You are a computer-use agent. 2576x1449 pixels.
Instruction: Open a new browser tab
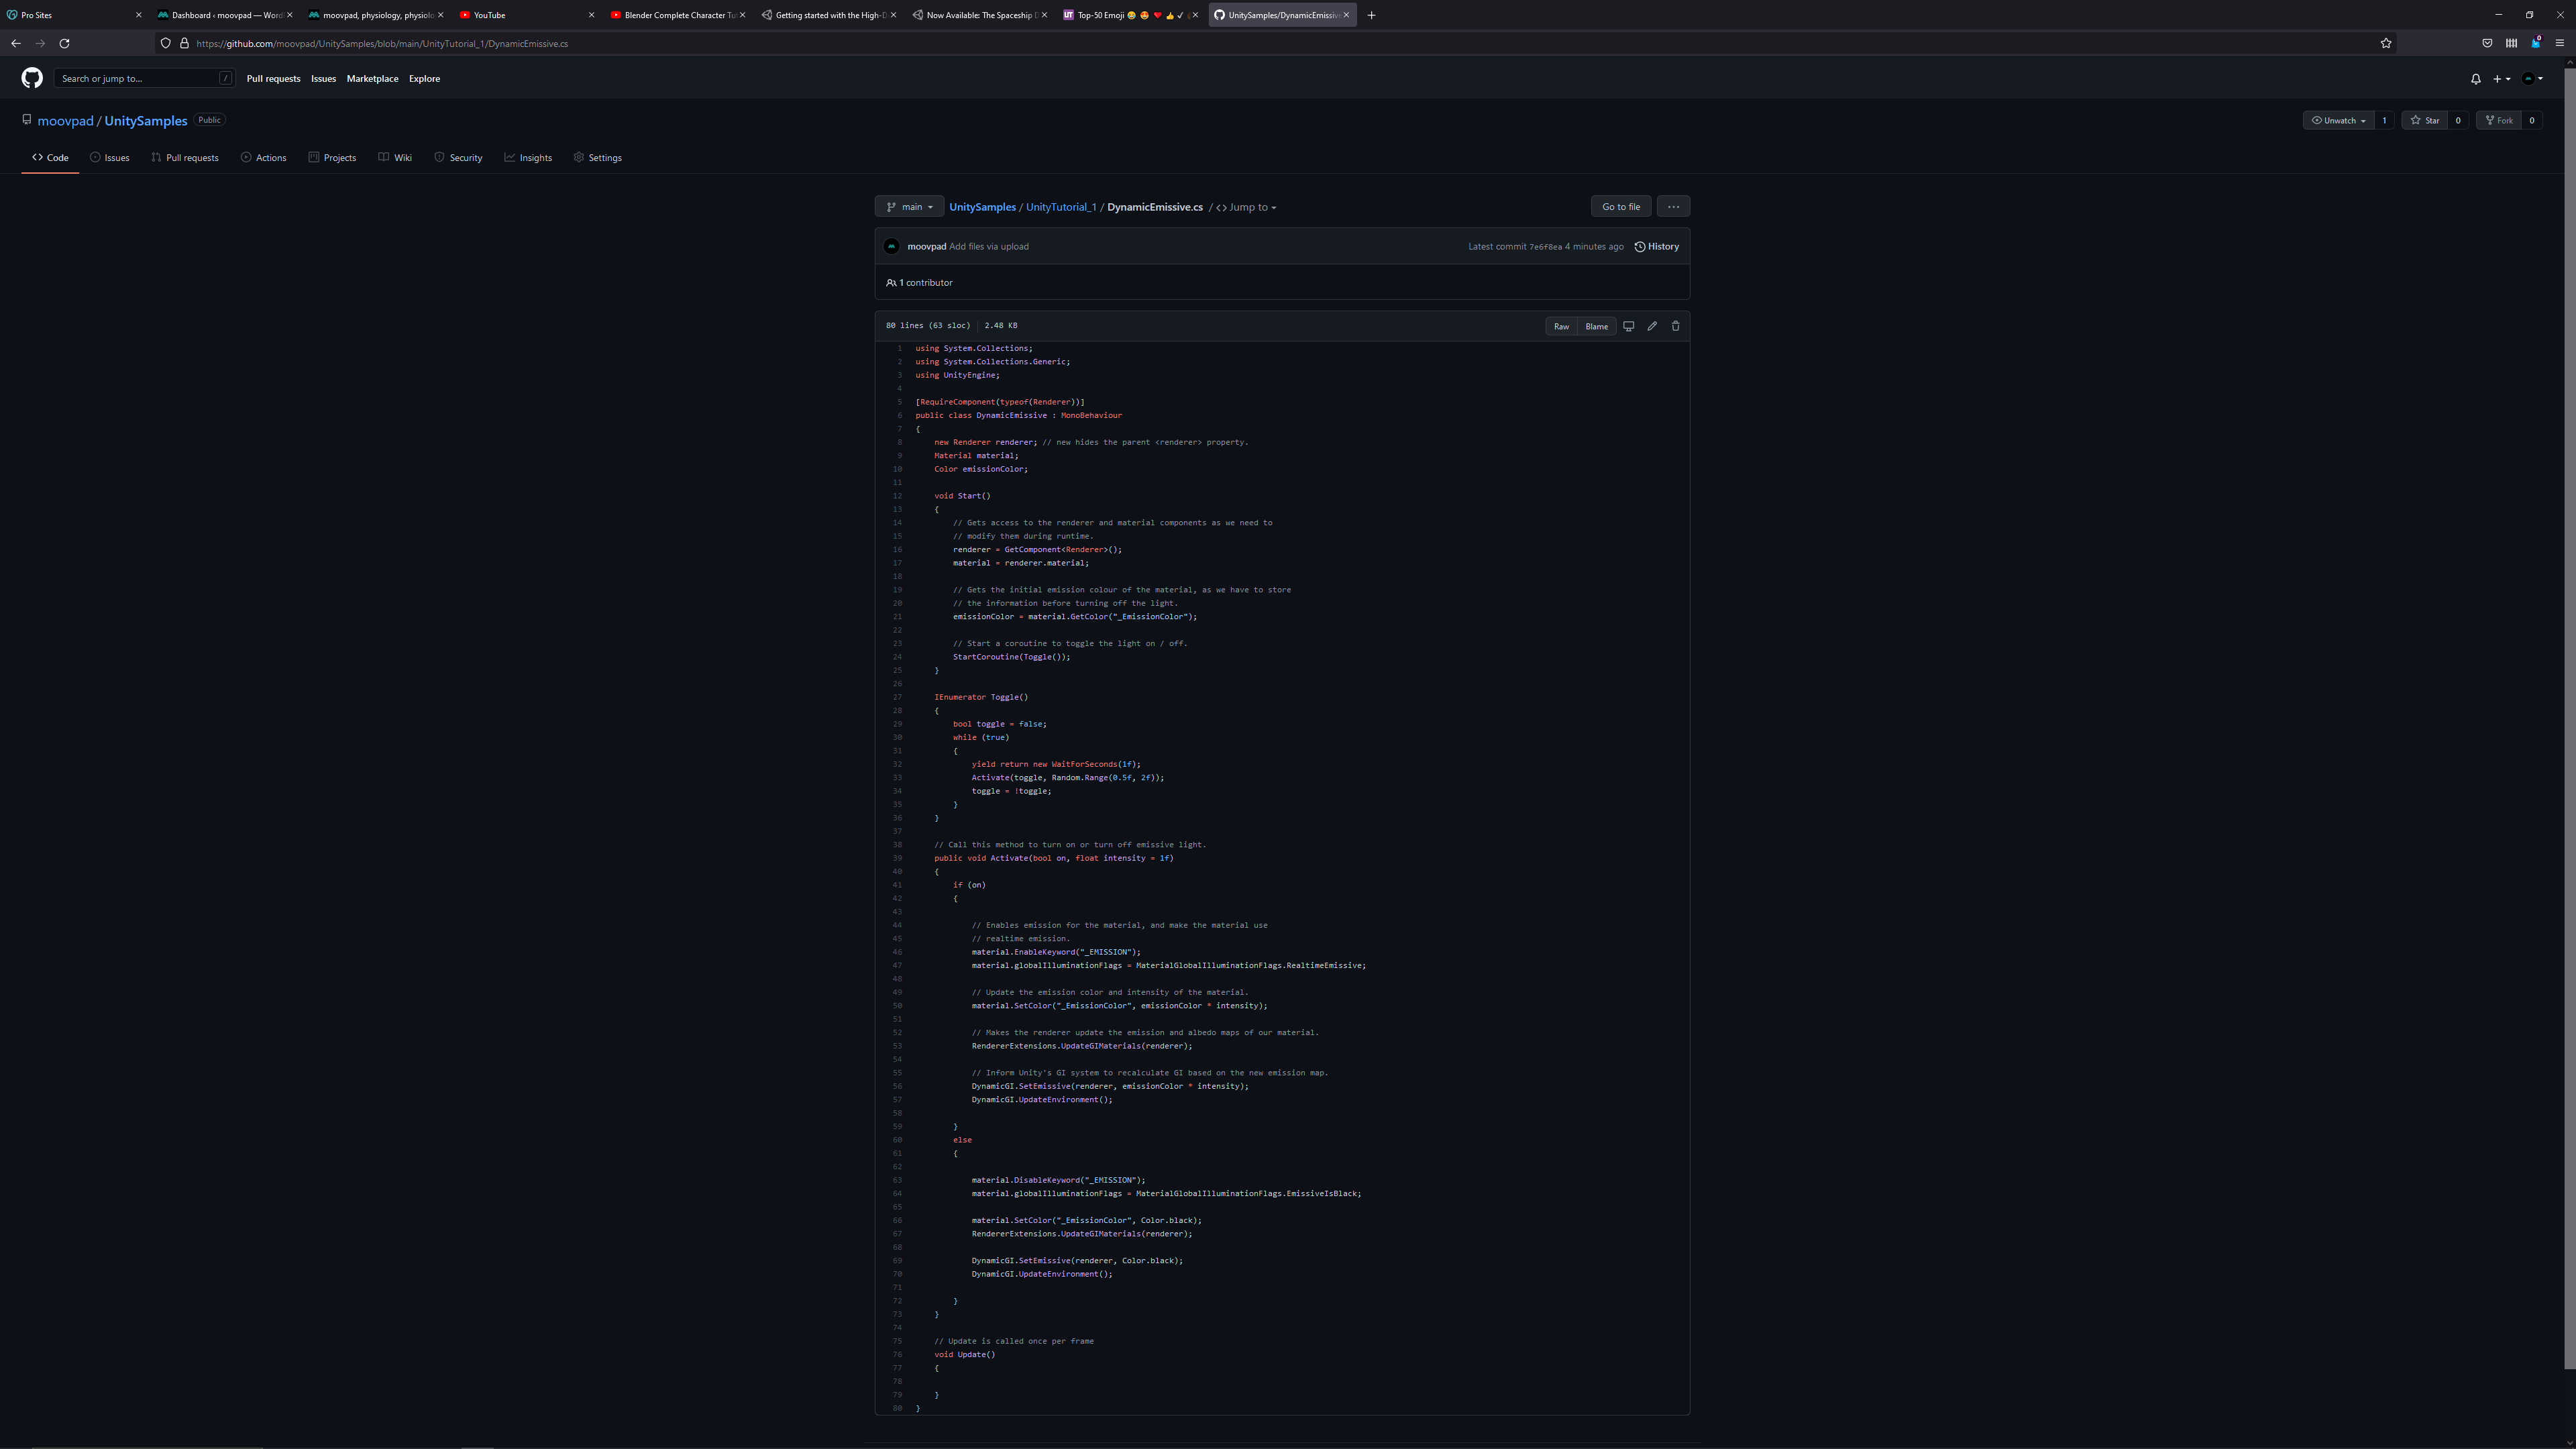pos(1371,15)
